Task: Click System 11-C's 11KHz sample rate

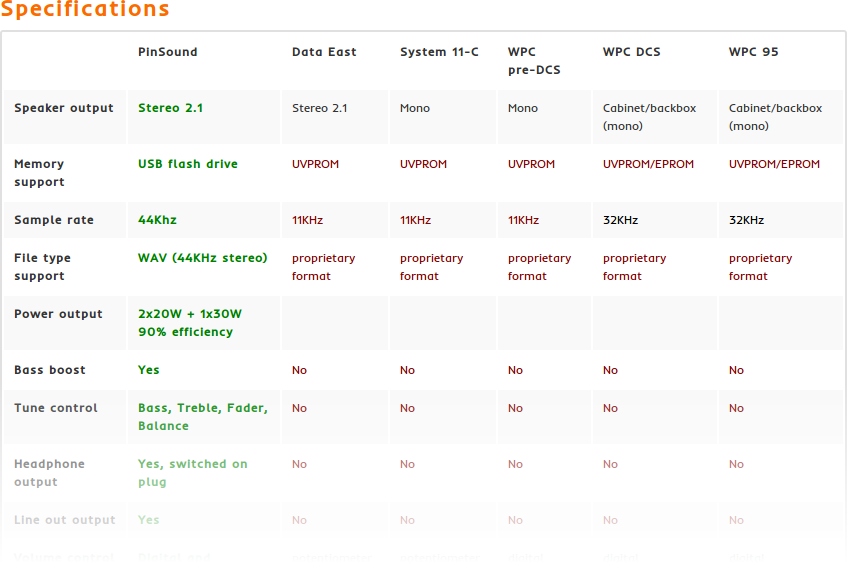Action: [x=415, y=220]
